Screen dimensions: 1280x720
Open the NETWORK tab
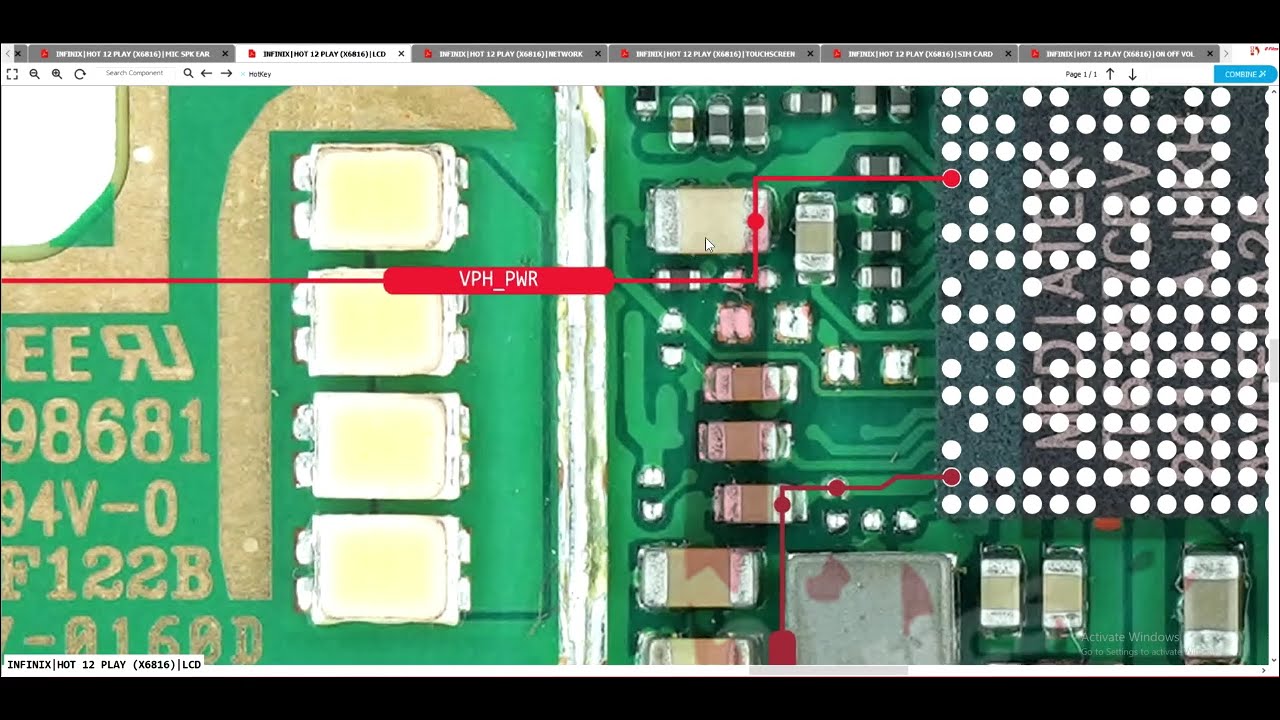click(x=511, y=54)
